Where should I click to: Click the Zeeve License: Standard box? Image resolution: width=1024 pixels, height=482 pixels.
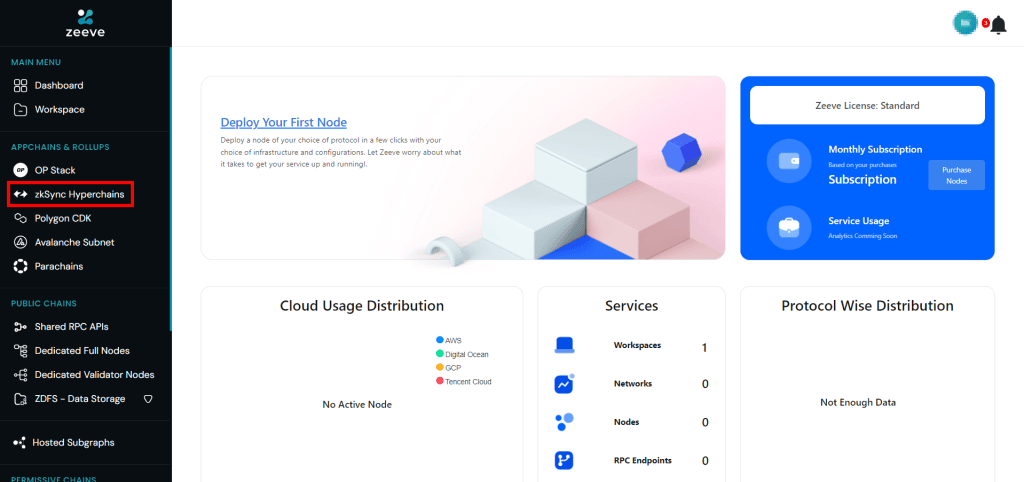[x=867, y=105]
